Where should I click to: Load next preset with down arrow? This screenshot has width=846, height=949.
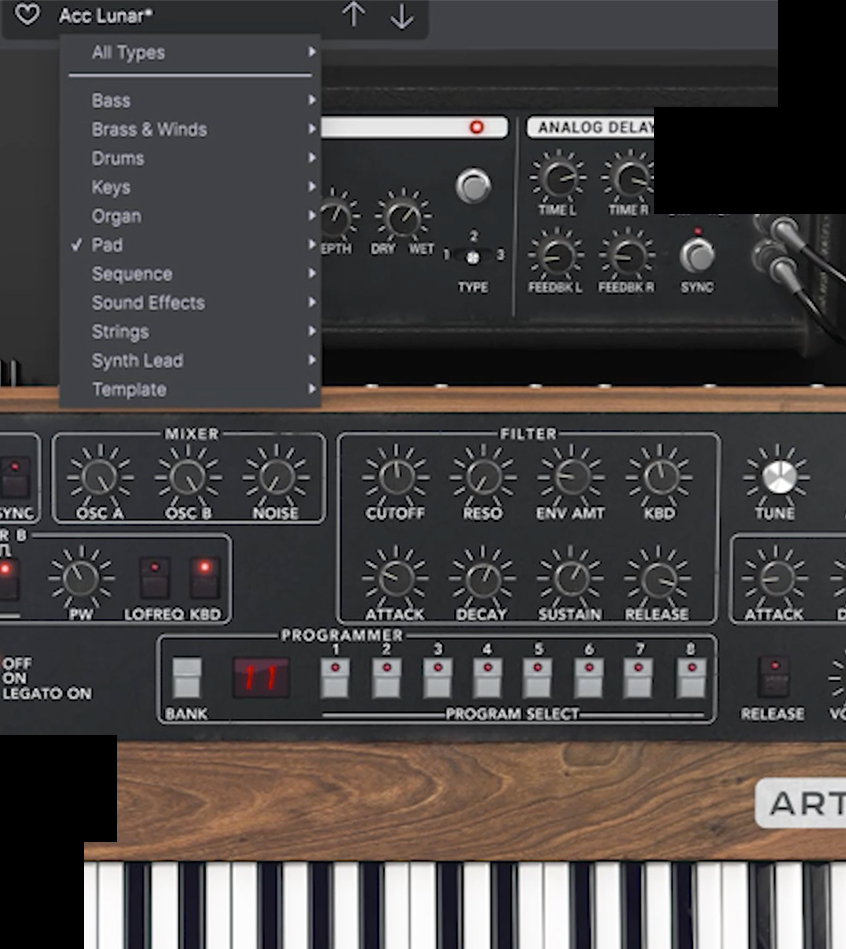[x=402, y=16]
